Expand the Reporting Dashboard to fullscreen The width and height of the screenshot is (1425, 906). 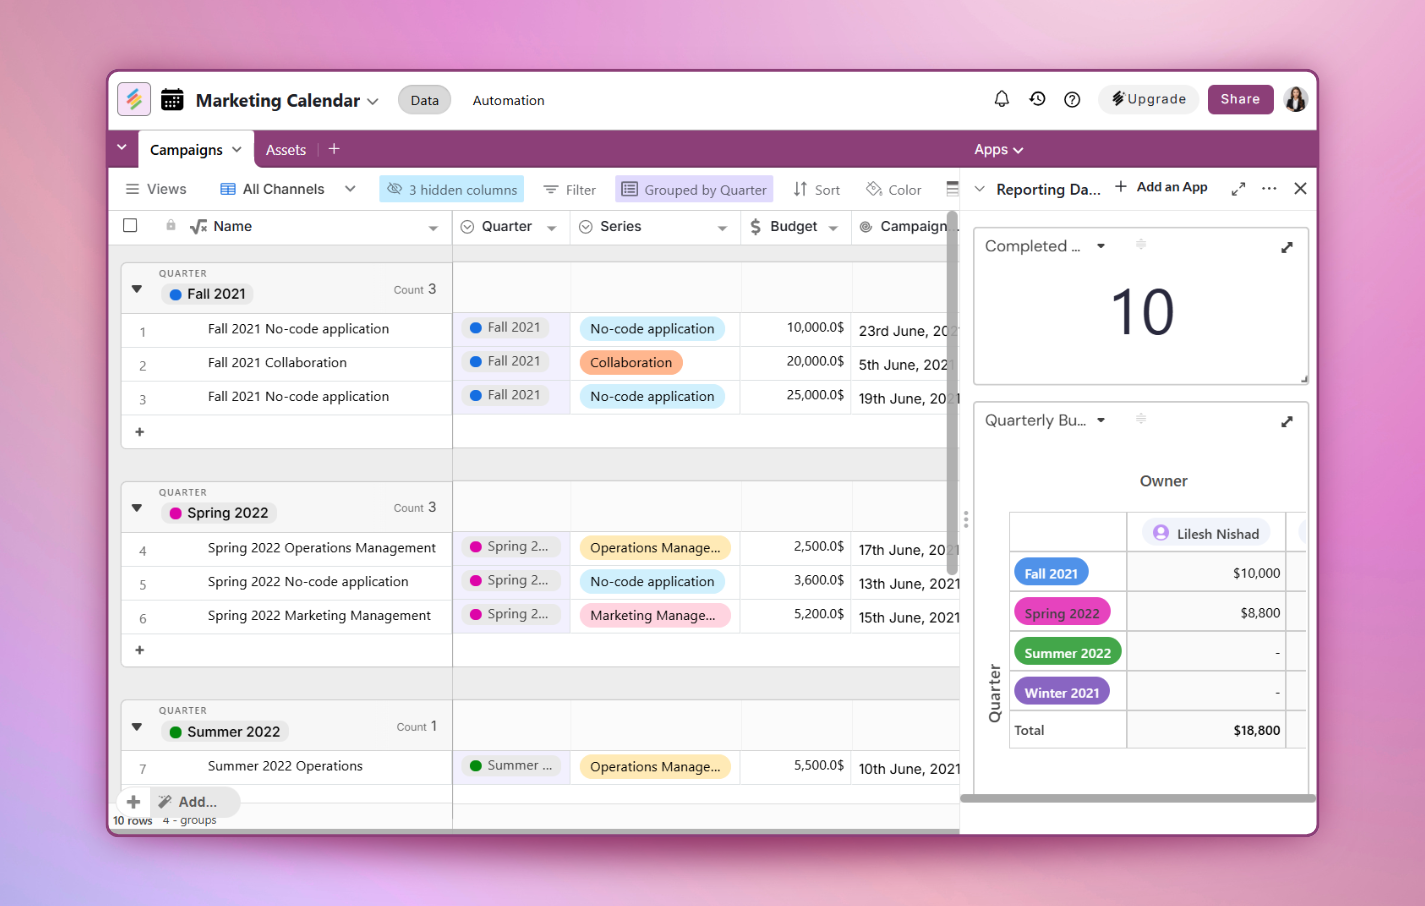pos(1238,189)
